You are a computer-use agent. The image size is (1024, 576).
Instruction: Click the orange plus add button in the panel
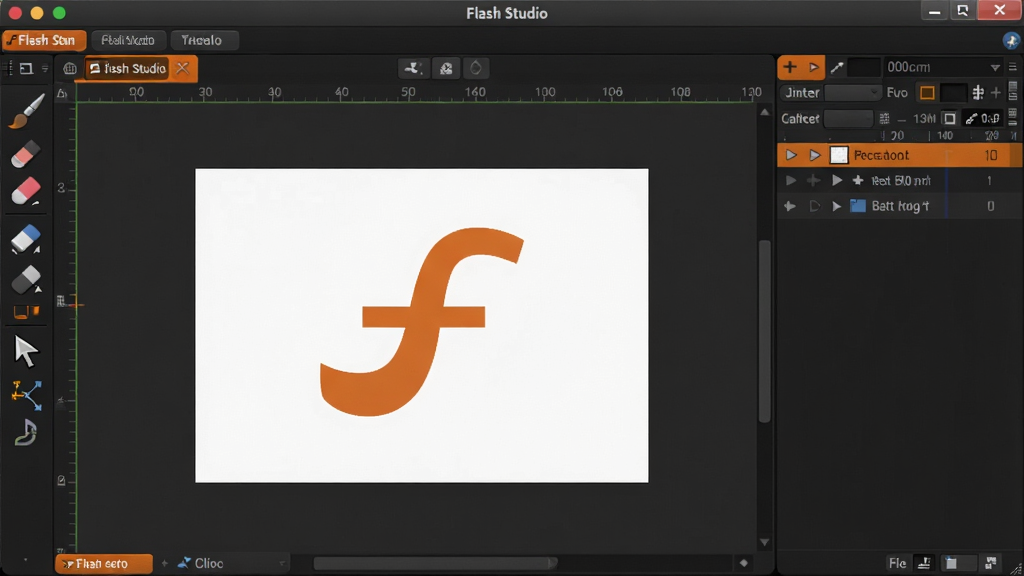(x=790, y=67)
